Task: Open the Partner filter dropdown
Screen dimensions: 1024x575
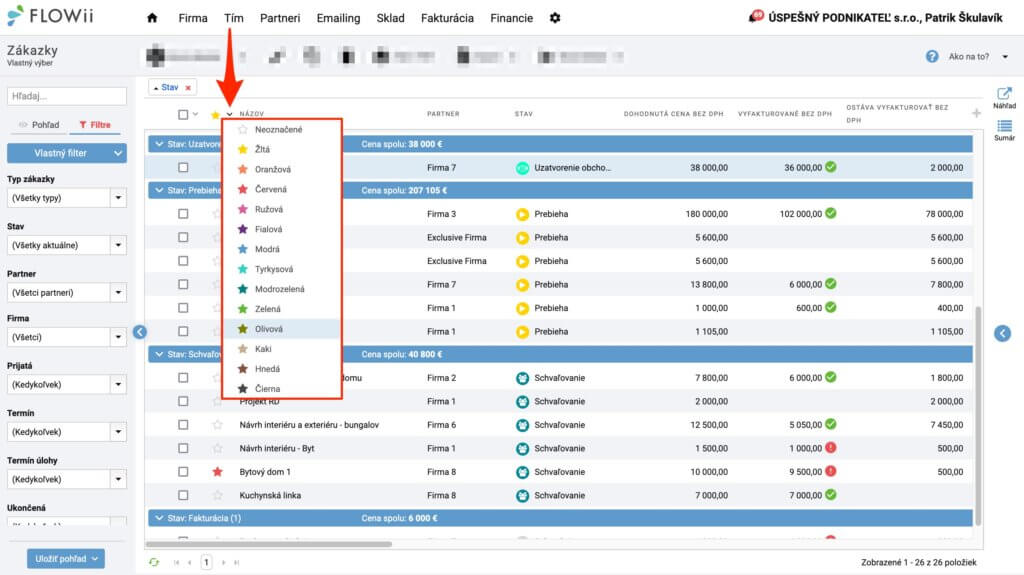Action: tap(67, 293)
